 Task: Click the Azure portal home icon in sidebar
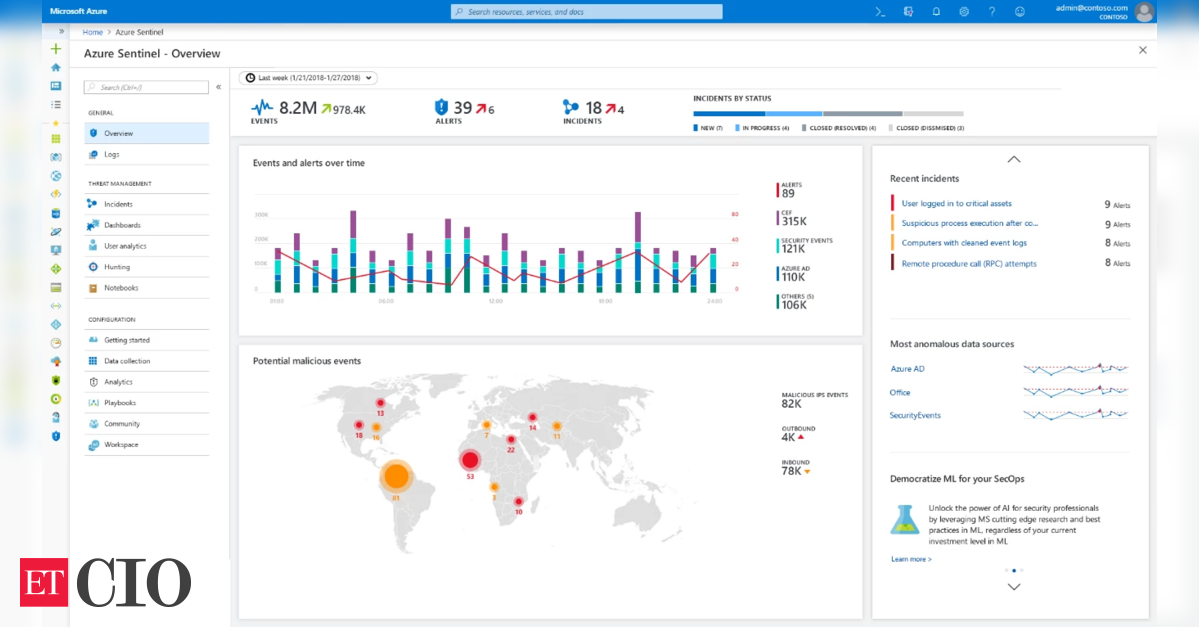click(56, 67)
